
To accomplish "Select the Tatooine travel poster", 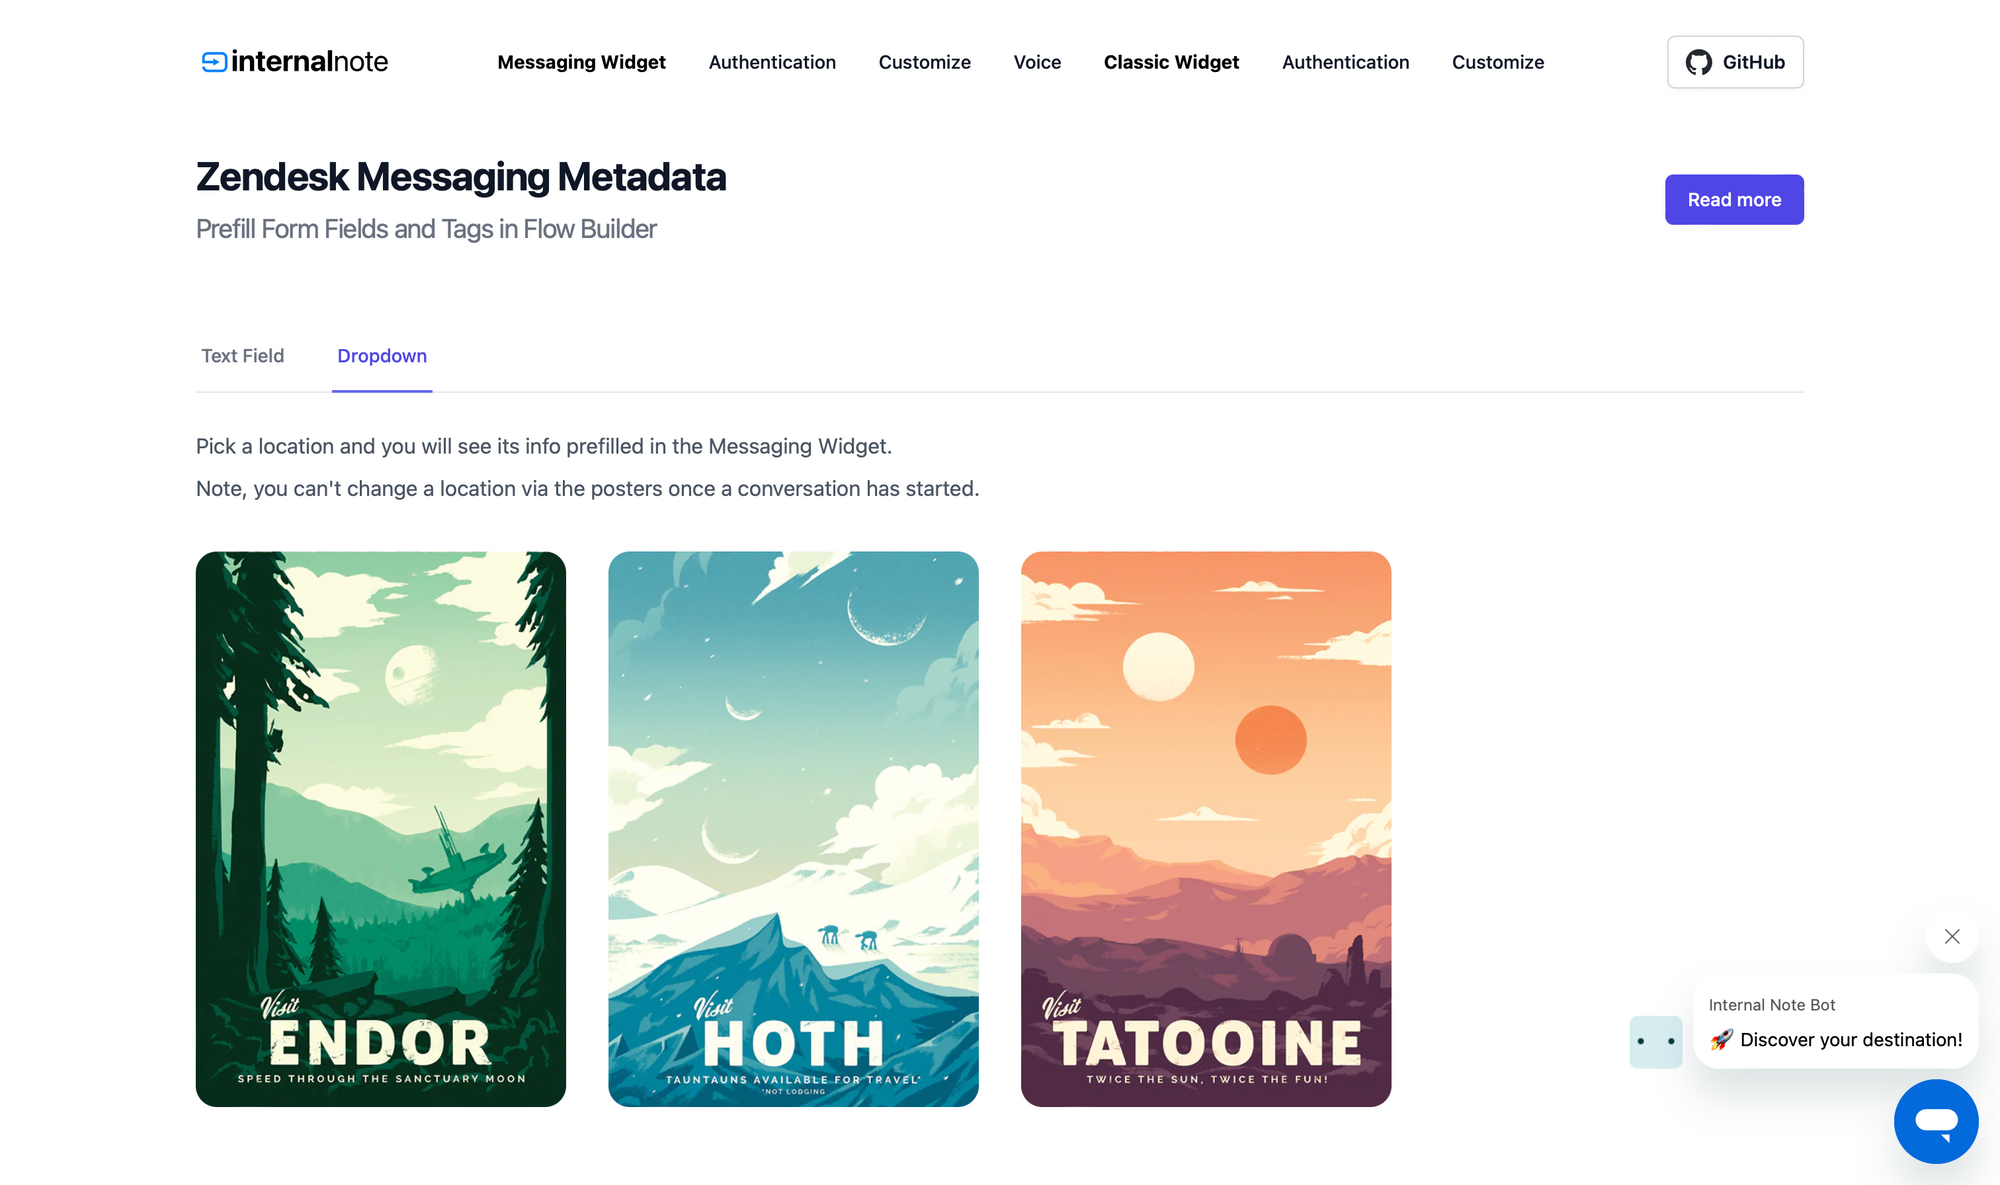I will [x=1206, y=829].
